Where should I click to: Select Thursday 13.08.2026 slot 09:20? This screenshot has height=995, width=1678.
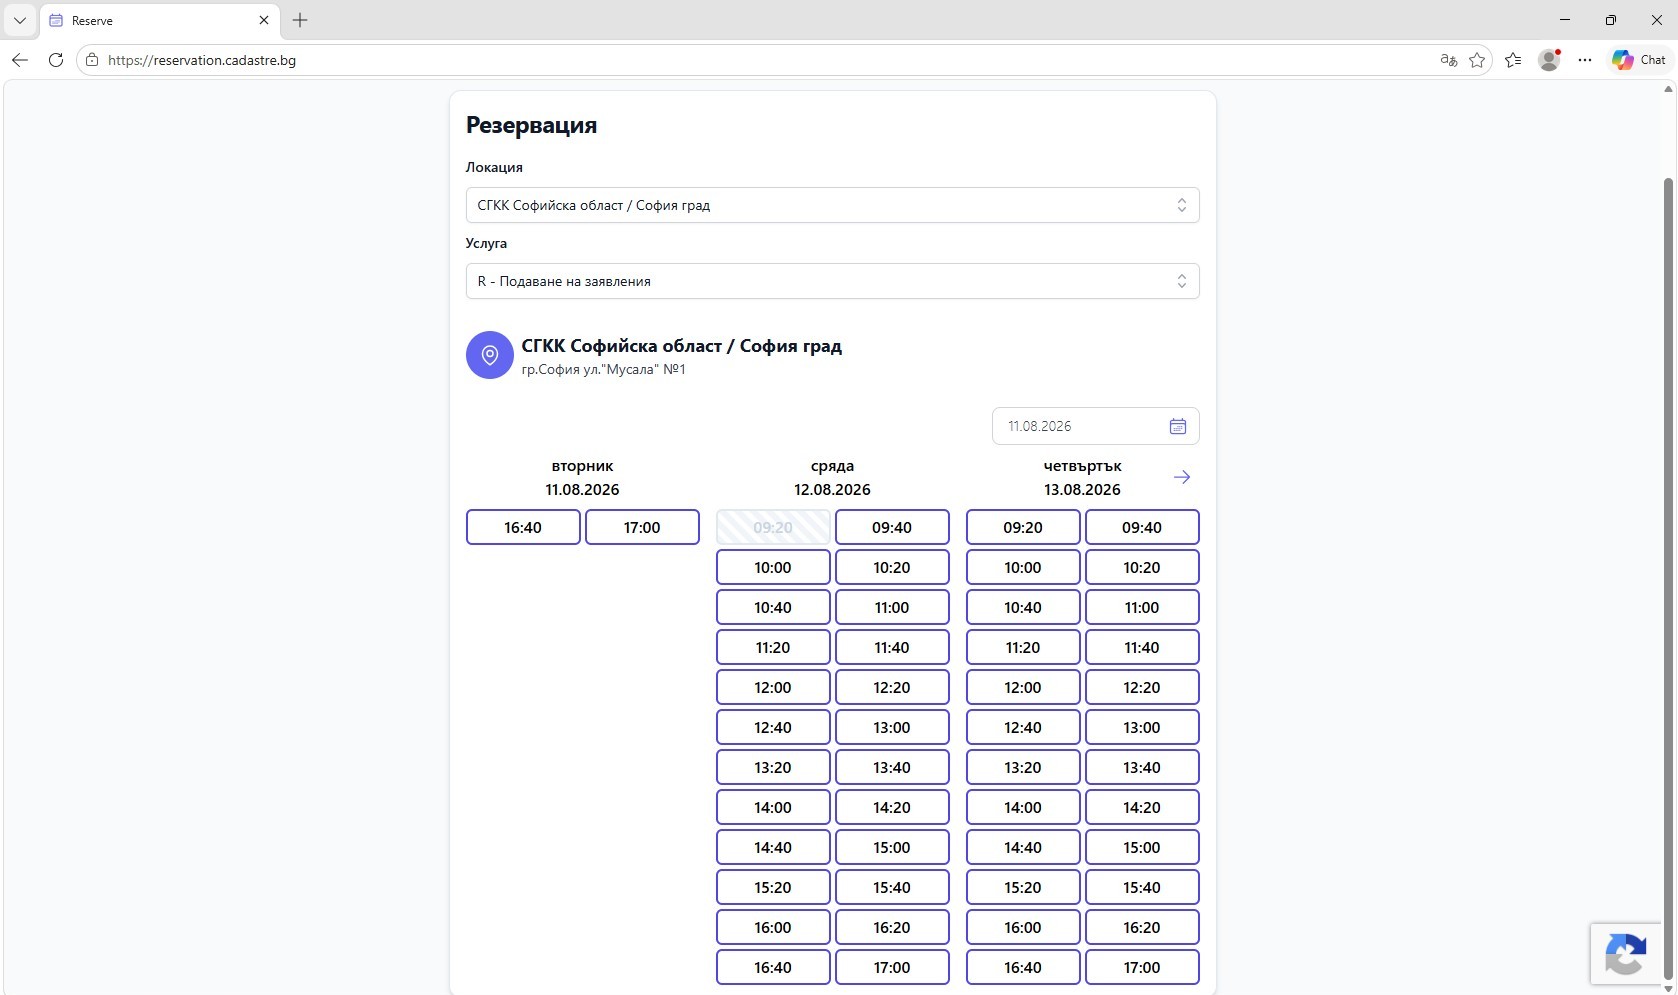coord(1023,527)
